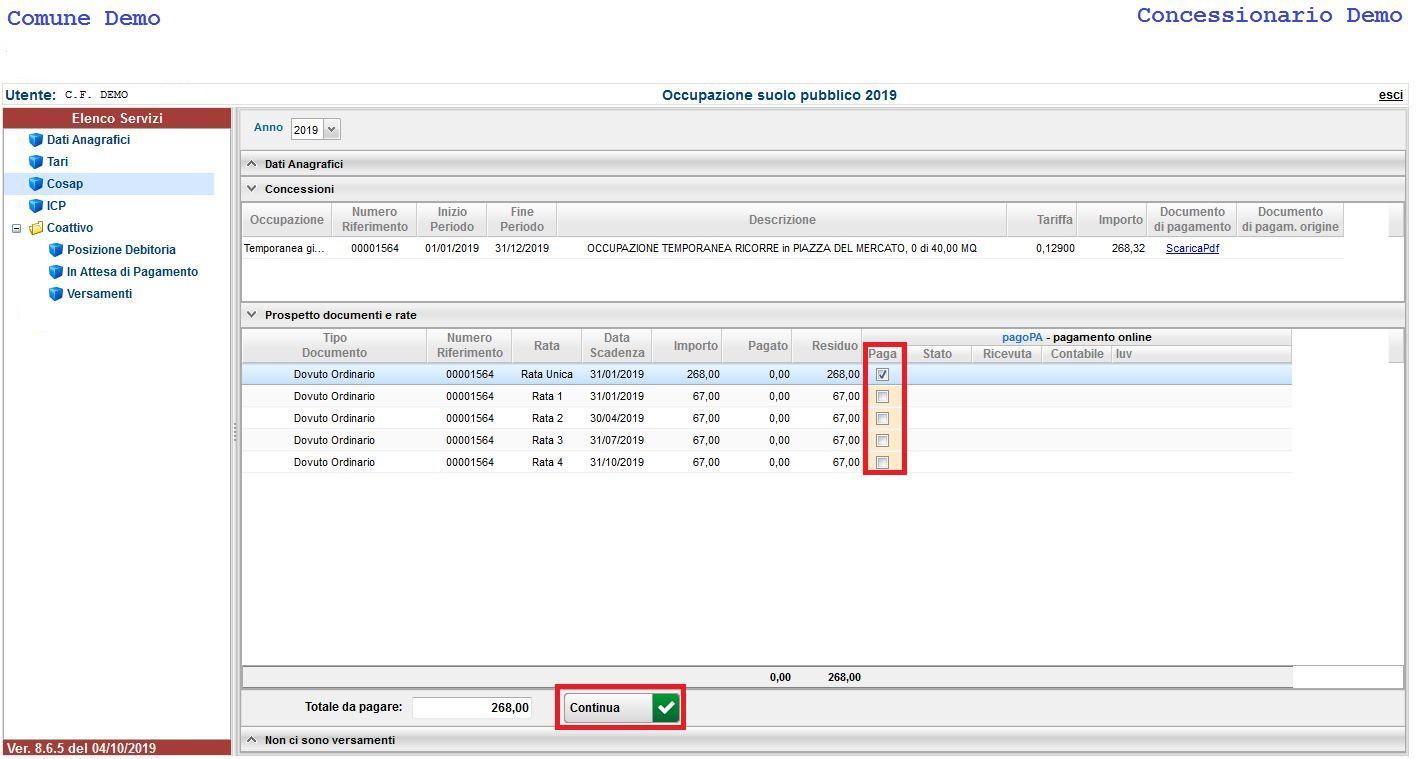Click the Stato column header
This screenshot has width=1421, height=759.
pos(937,354)
